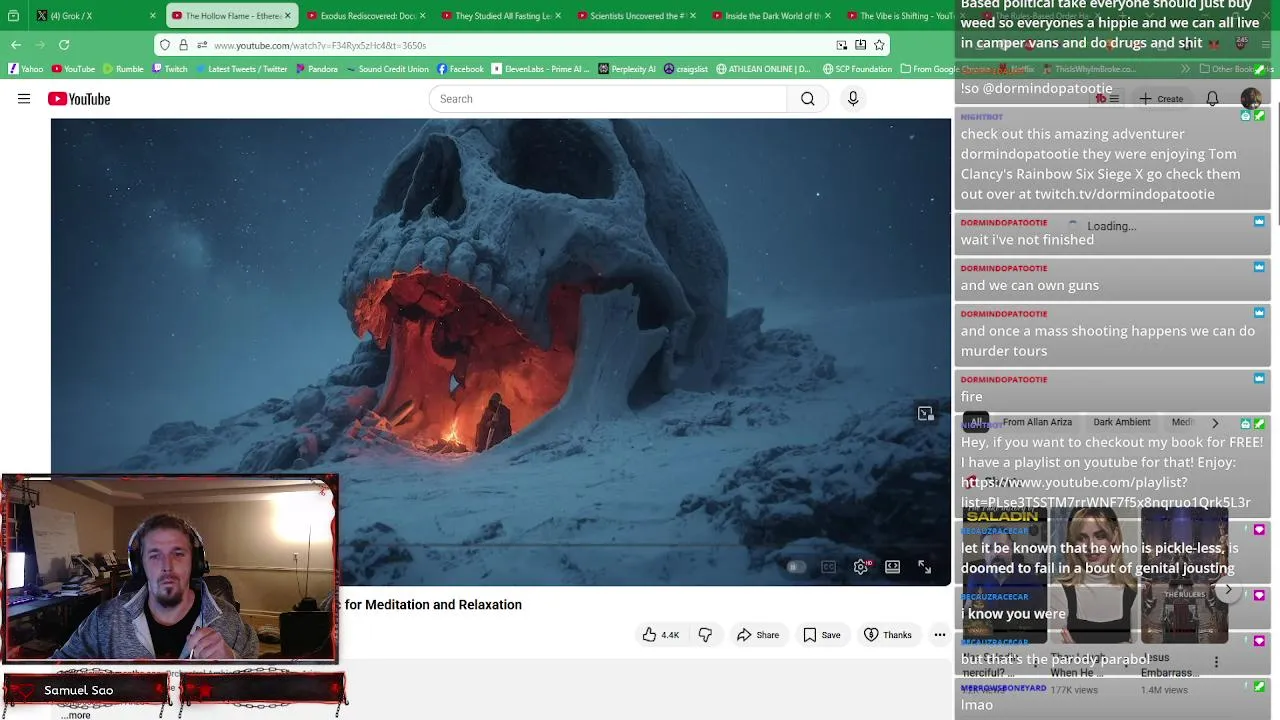1280x720 pixels.
Task: Open the more actions ellipsis under video
Action: coord(940,635)
